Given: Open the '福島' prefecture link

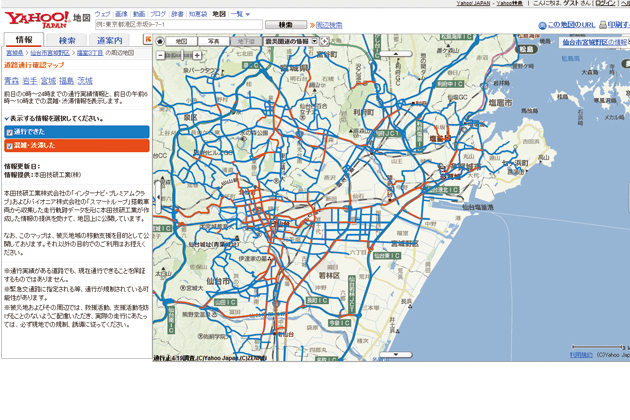Looking at the screenshot, I should (66, 80).
